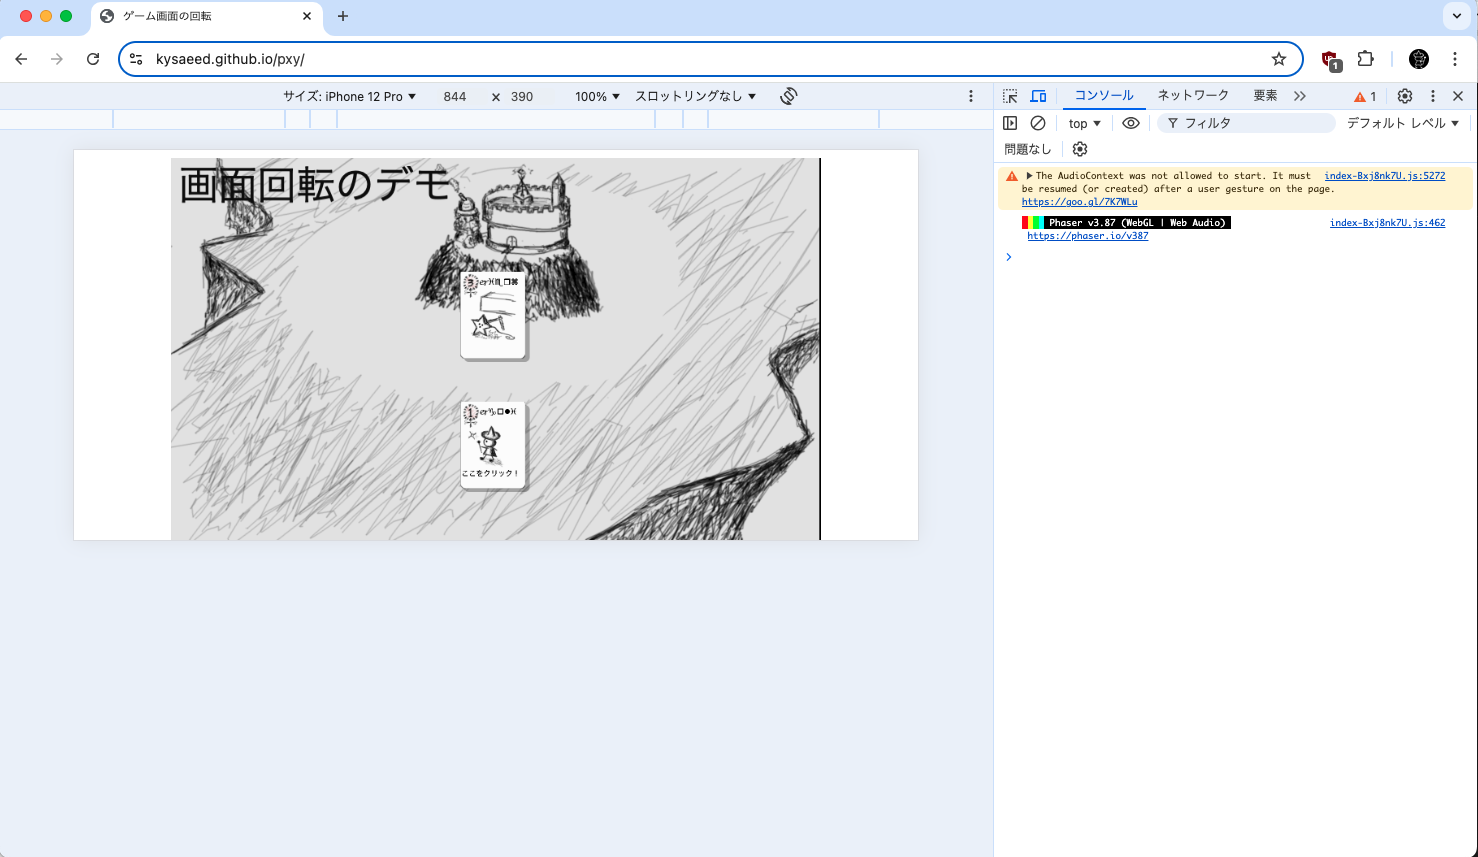Screen dimensions: 1478x857
Task: Switch to the 要素 panel tab
Action: point(1264,95)
